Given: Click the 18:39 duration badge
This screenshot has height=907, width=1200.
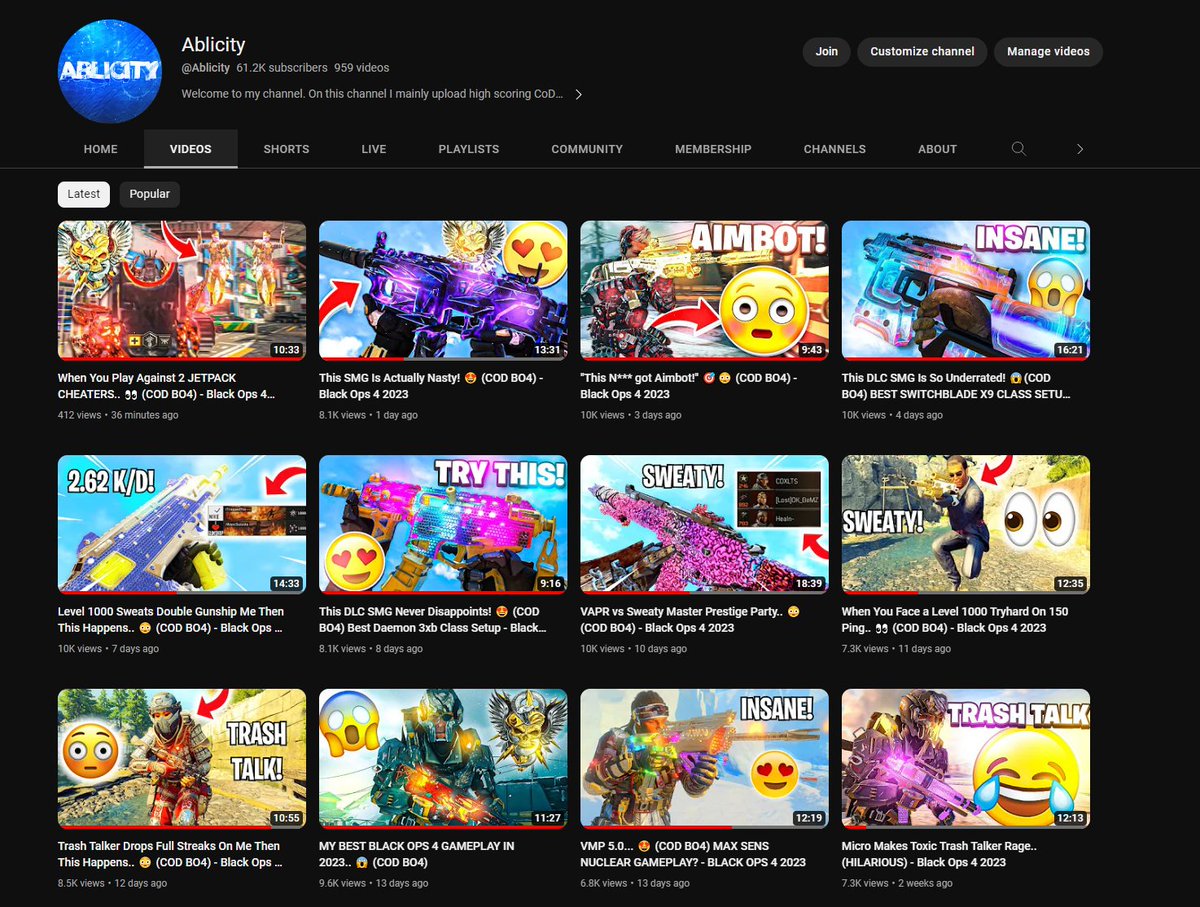Looking at the screenshot, I should (808, 584).
